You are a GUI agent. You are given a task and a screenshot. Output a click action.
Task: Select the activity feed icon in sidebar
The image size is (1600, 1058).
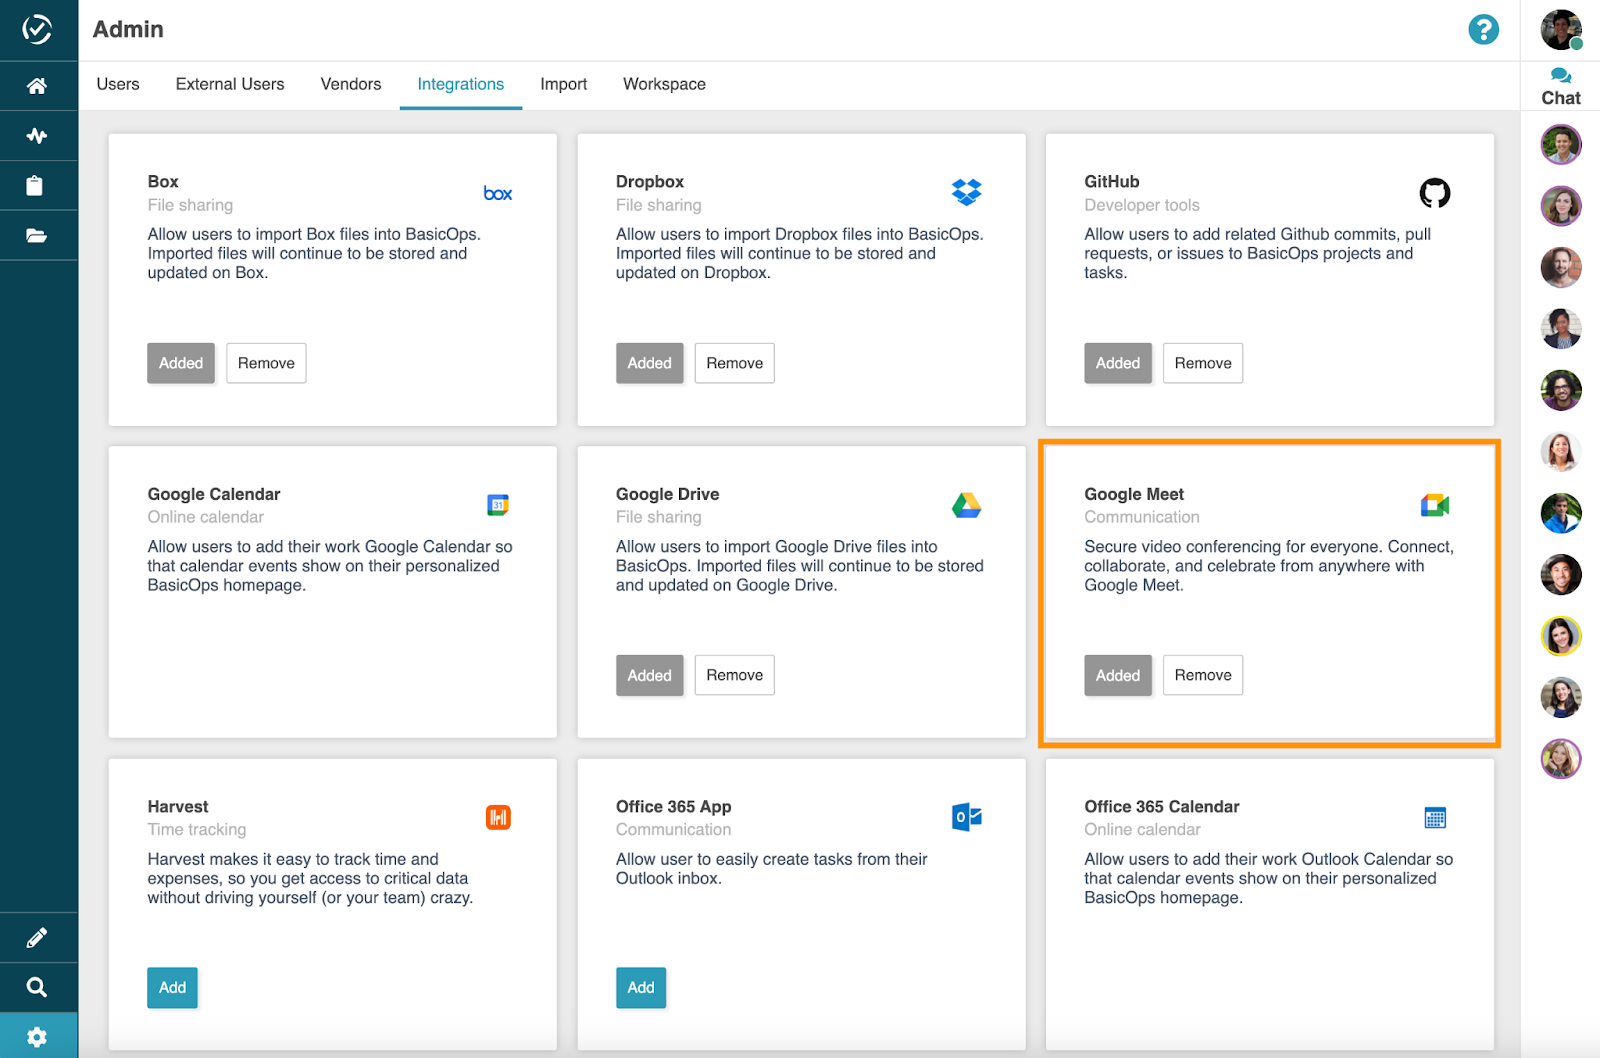pos(38,135)
